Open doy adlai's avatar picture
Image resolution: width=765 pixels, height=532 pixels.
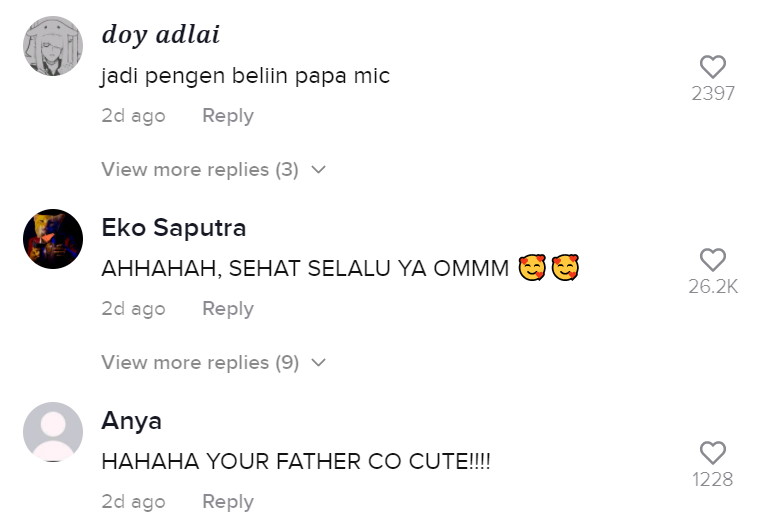(52, 46)
